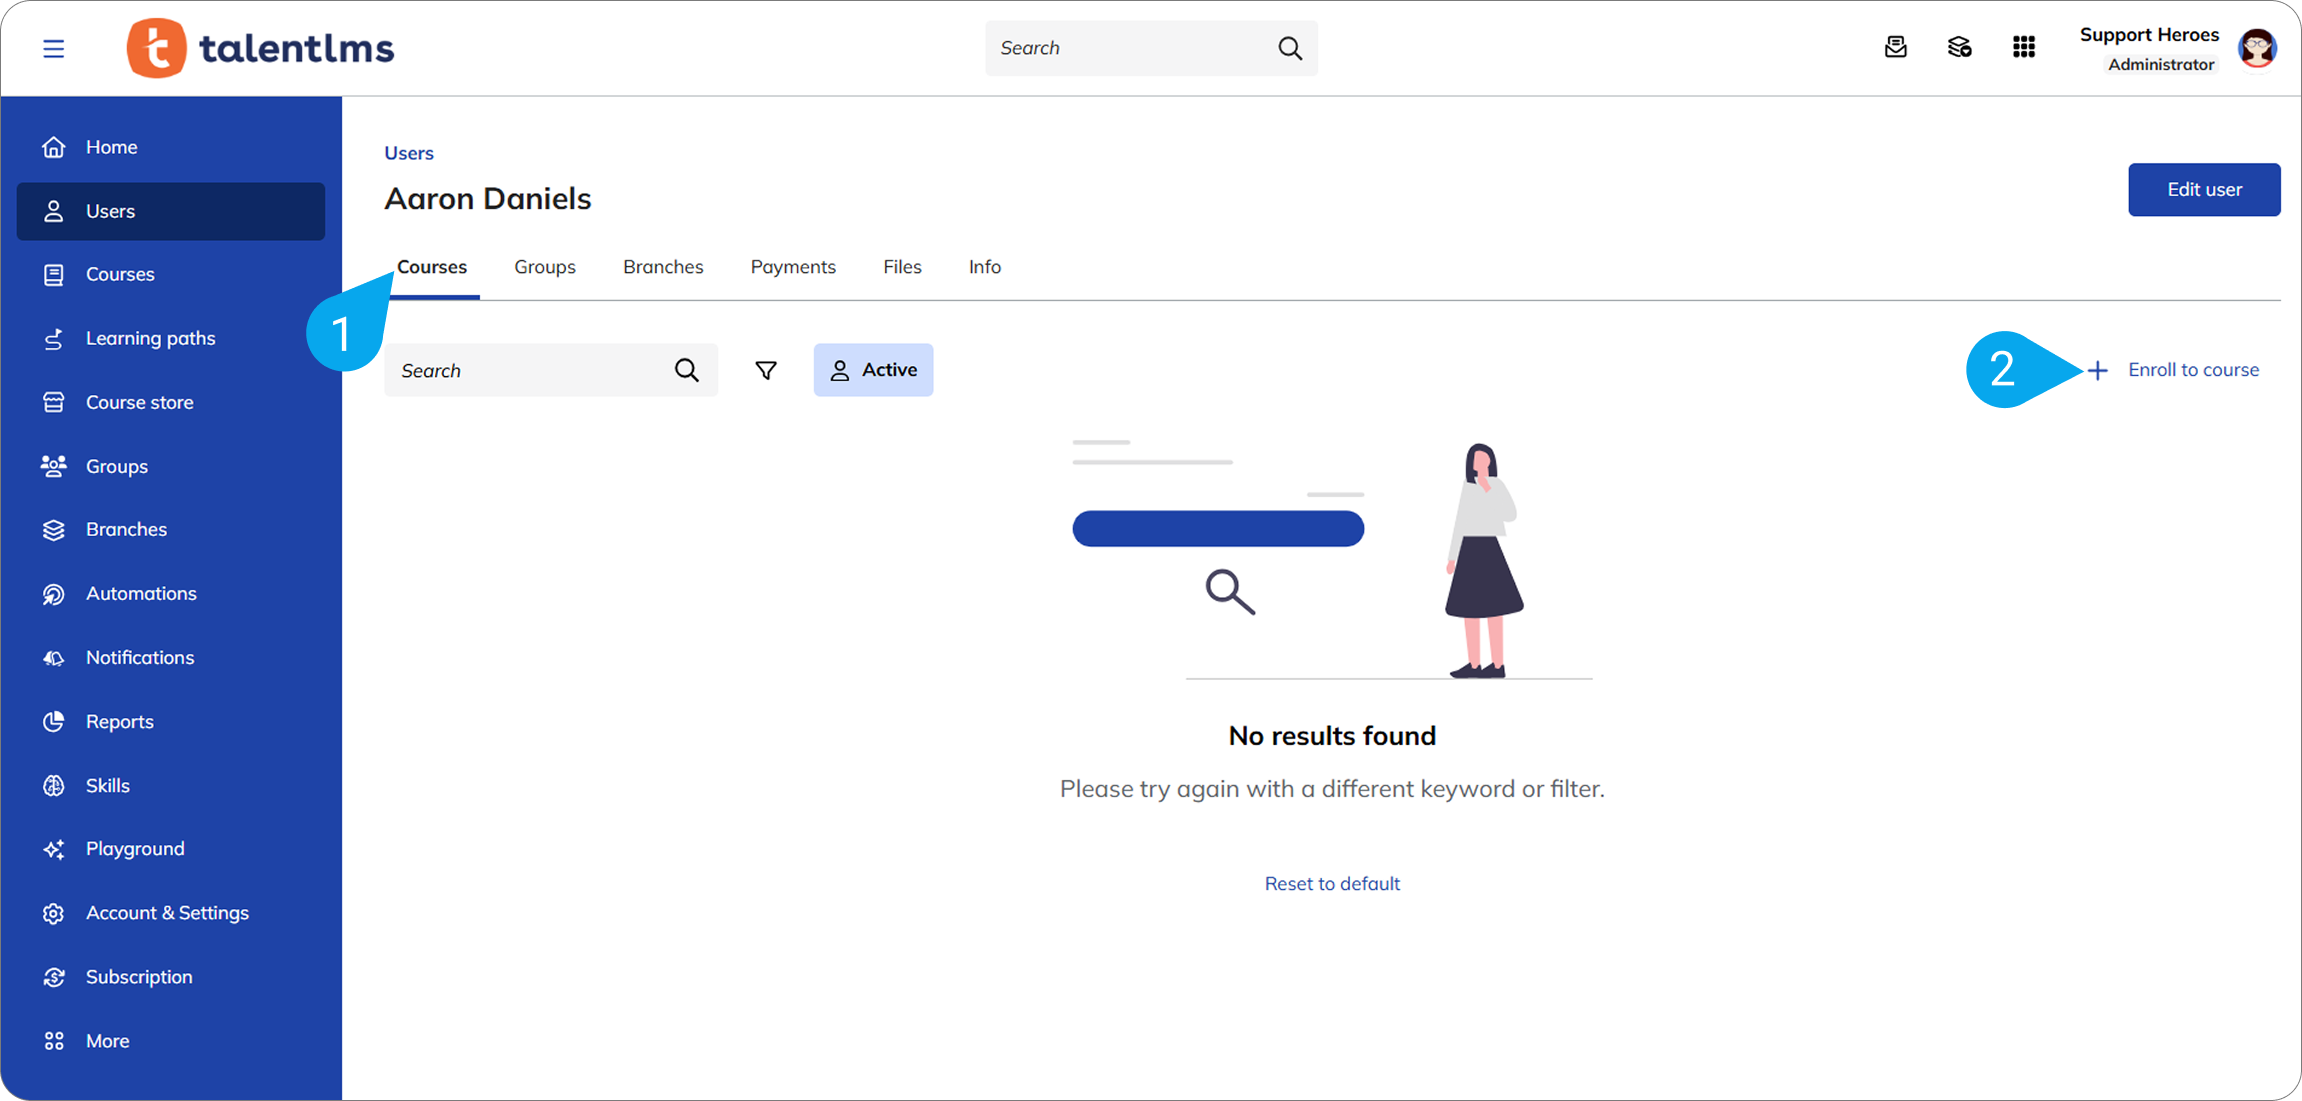Click the Automations icon
Screen dimensions: 2302x1101
pos(54,594)
